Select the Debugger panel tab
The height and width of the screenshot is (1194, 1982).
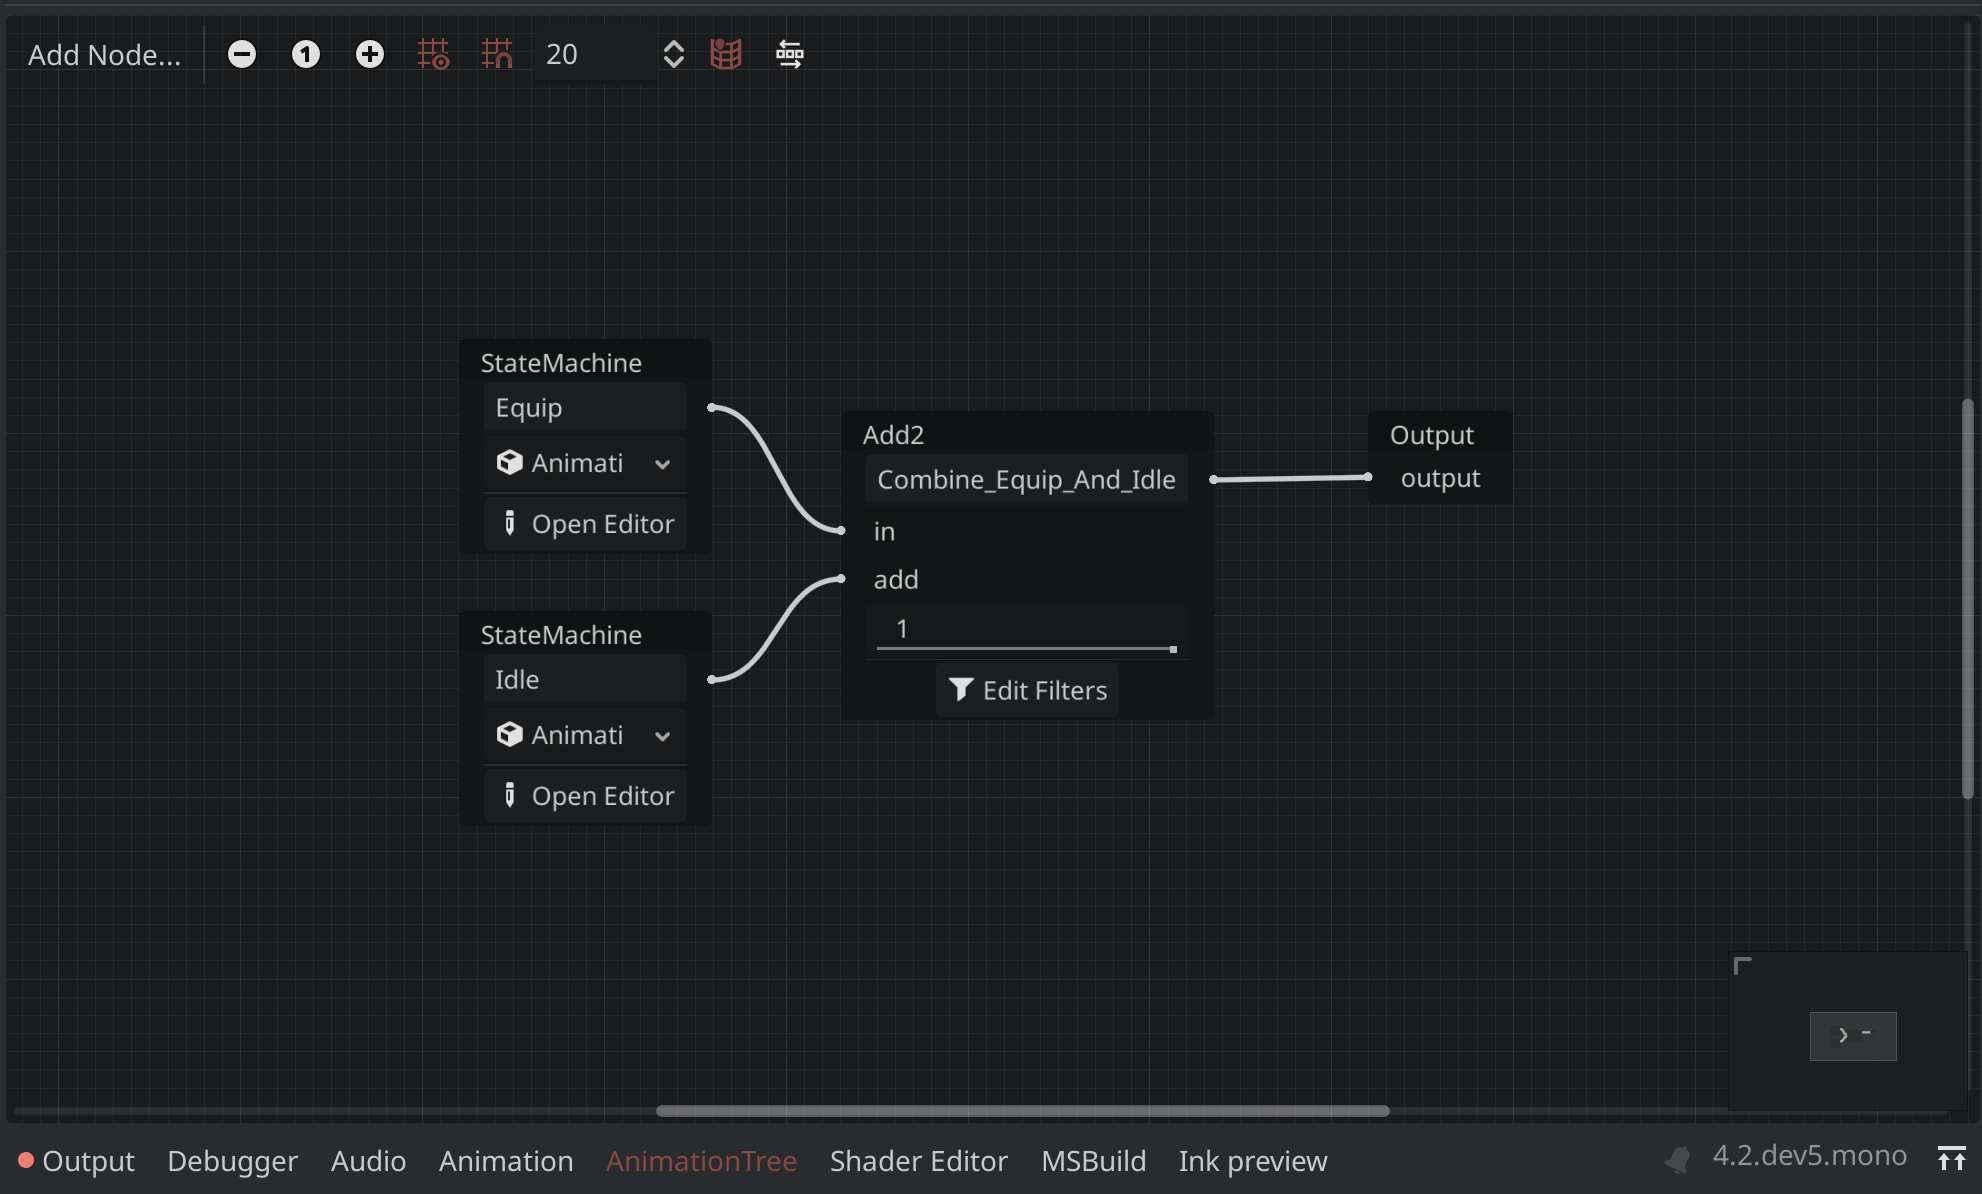(232, 1161)
